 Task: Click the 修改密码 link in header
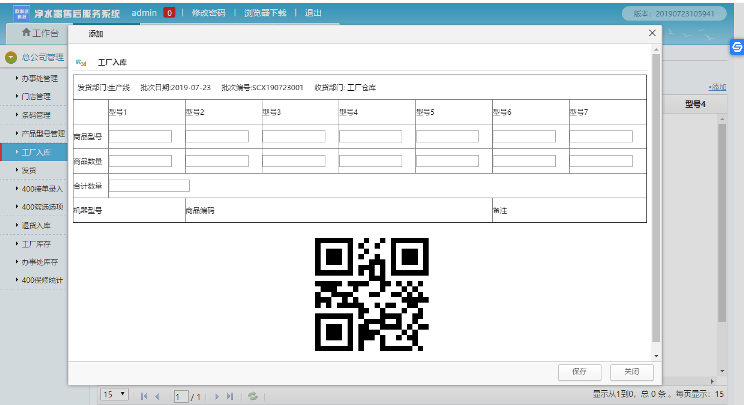tap(210, 13)
